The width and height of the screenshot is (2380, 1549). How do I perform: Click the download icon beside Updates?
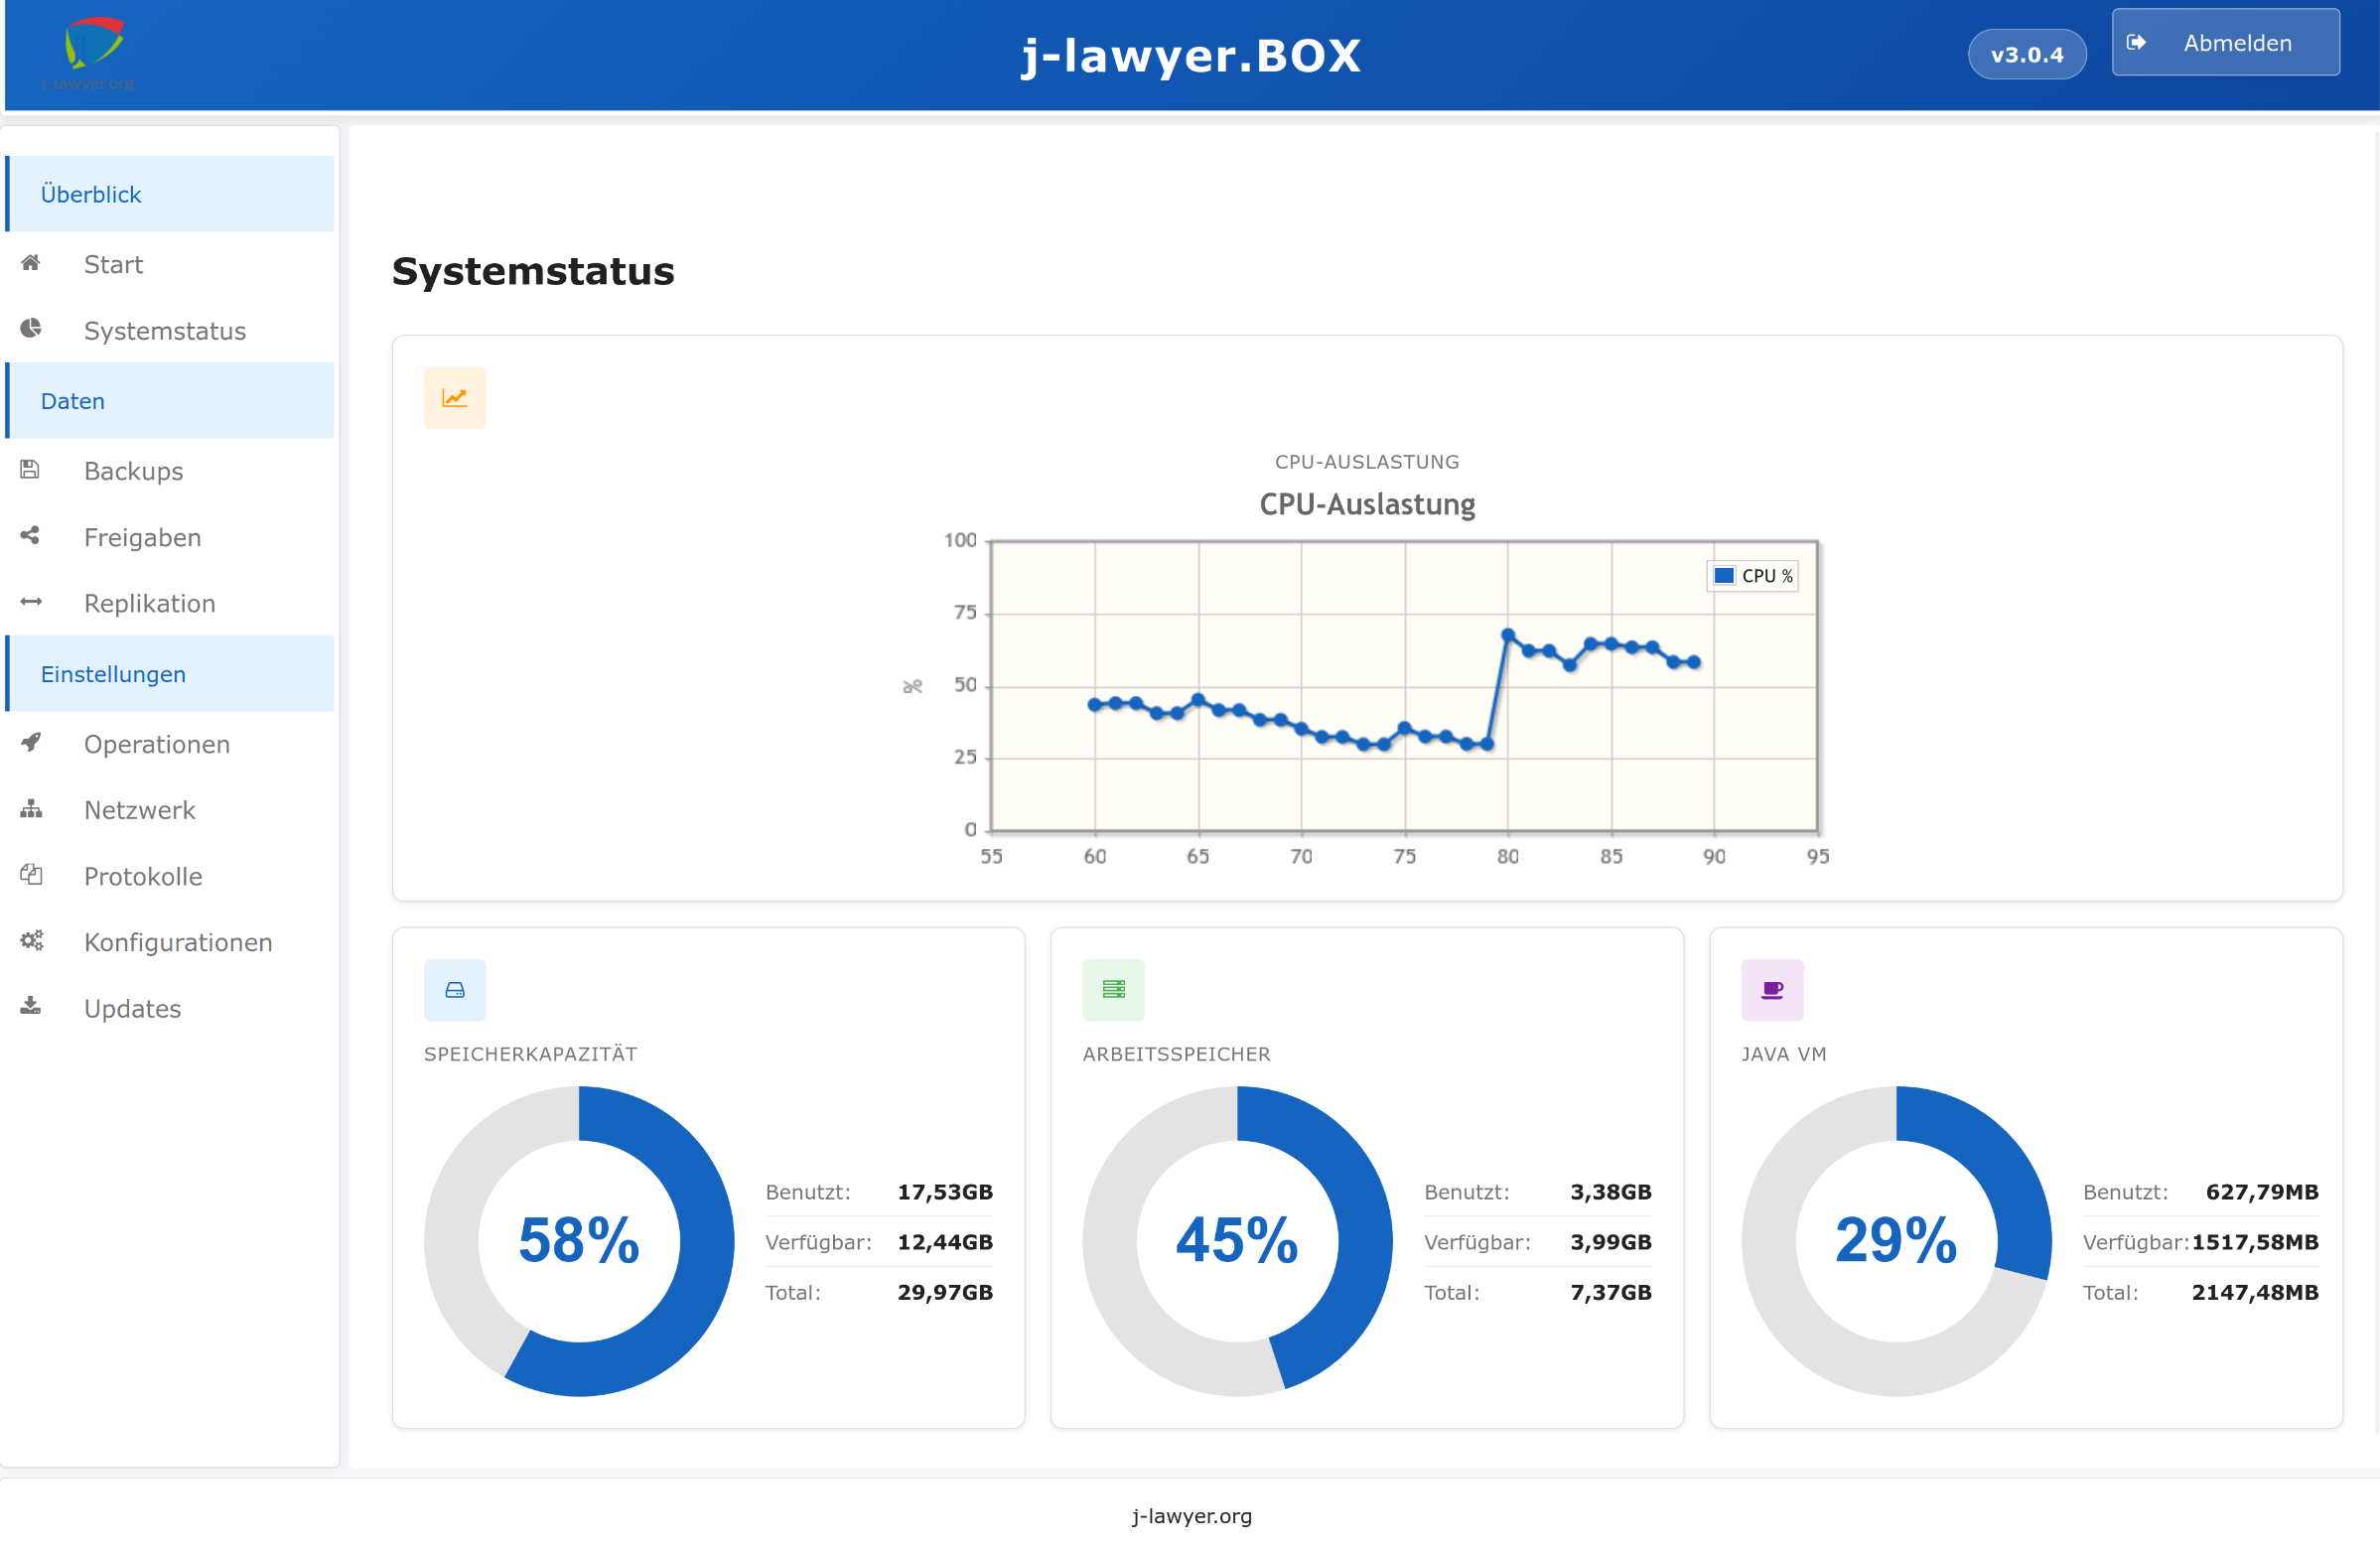31,1007
